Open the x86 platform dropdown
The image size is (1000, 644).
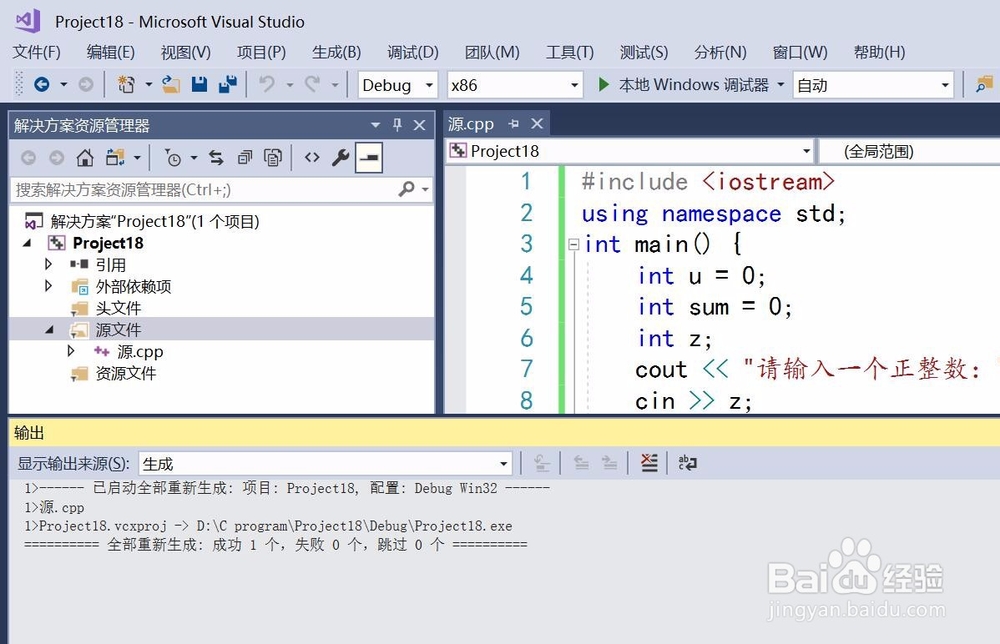pyautogui.click(x=575, y=85)
